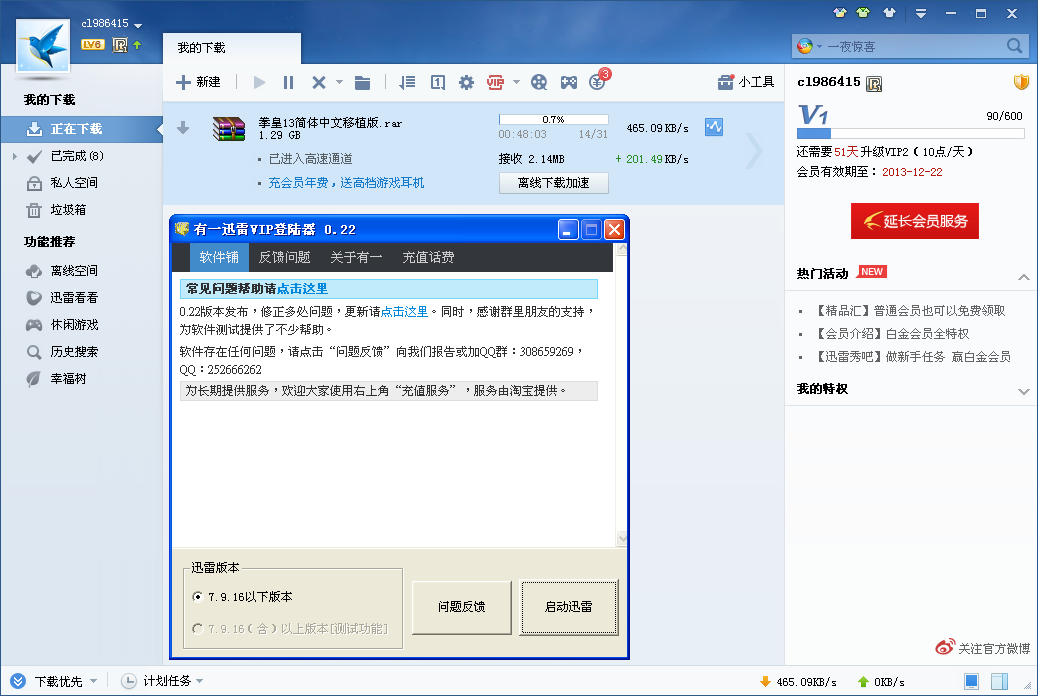Click the green shirt skin icon

[863, 13]
